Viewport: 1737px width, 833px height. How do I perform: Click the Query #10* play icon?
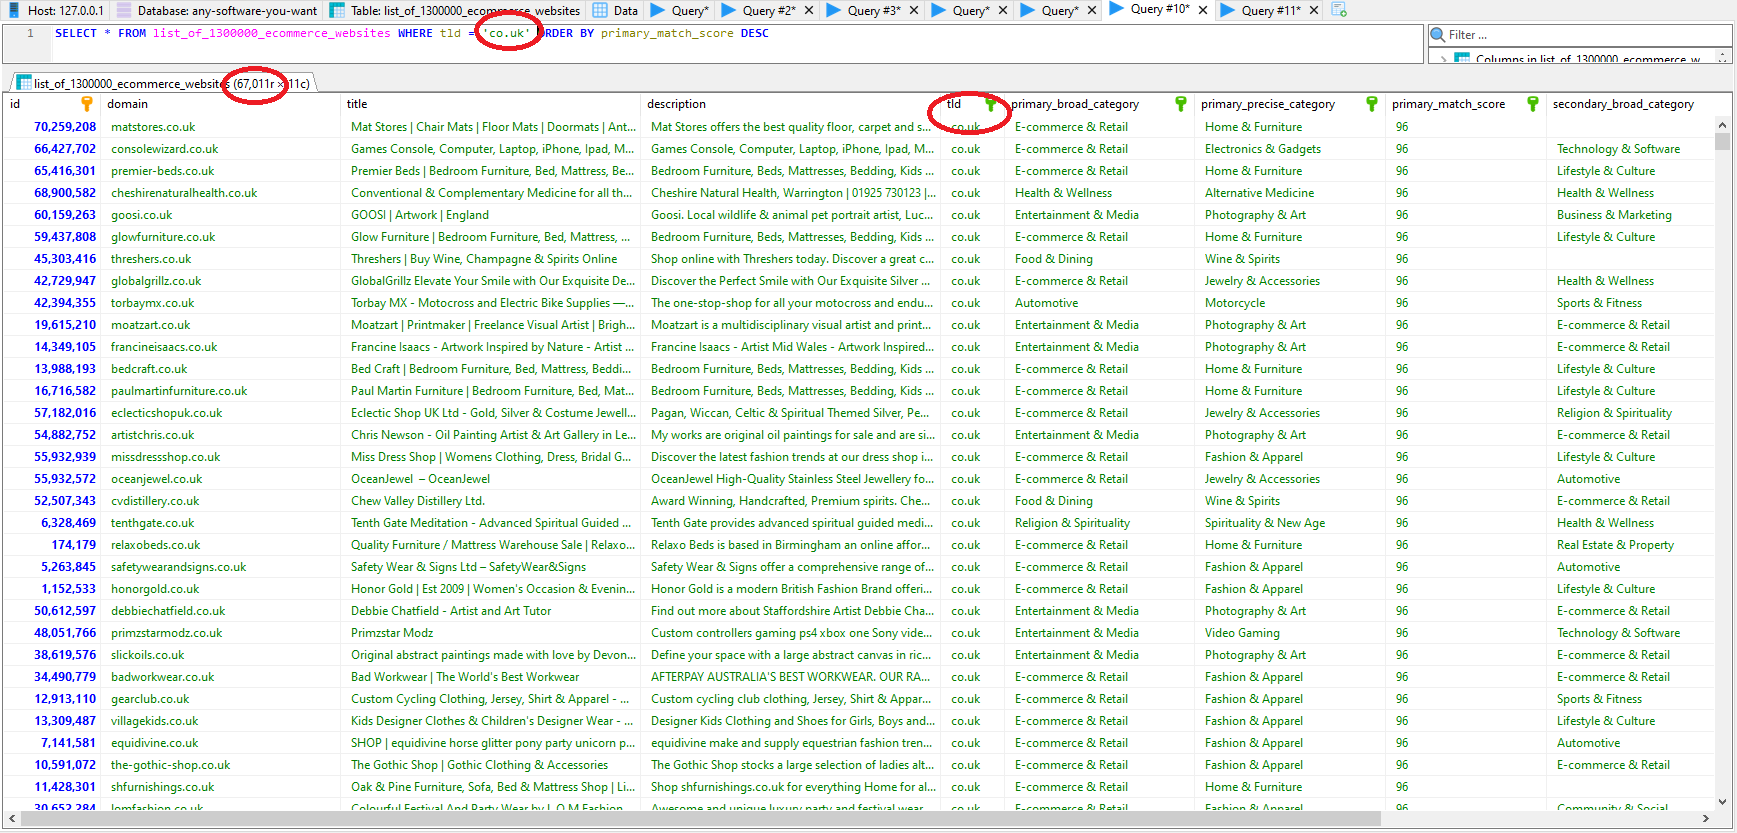(1118, 10)
